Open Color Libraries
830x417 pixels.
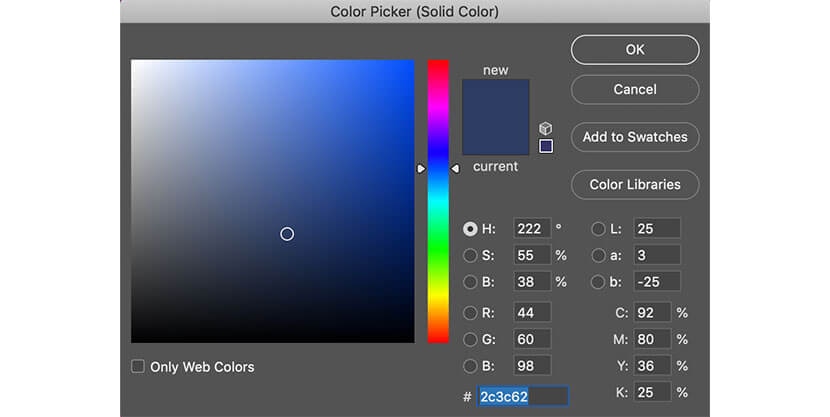pyautogui.click(x=635, y=184)
